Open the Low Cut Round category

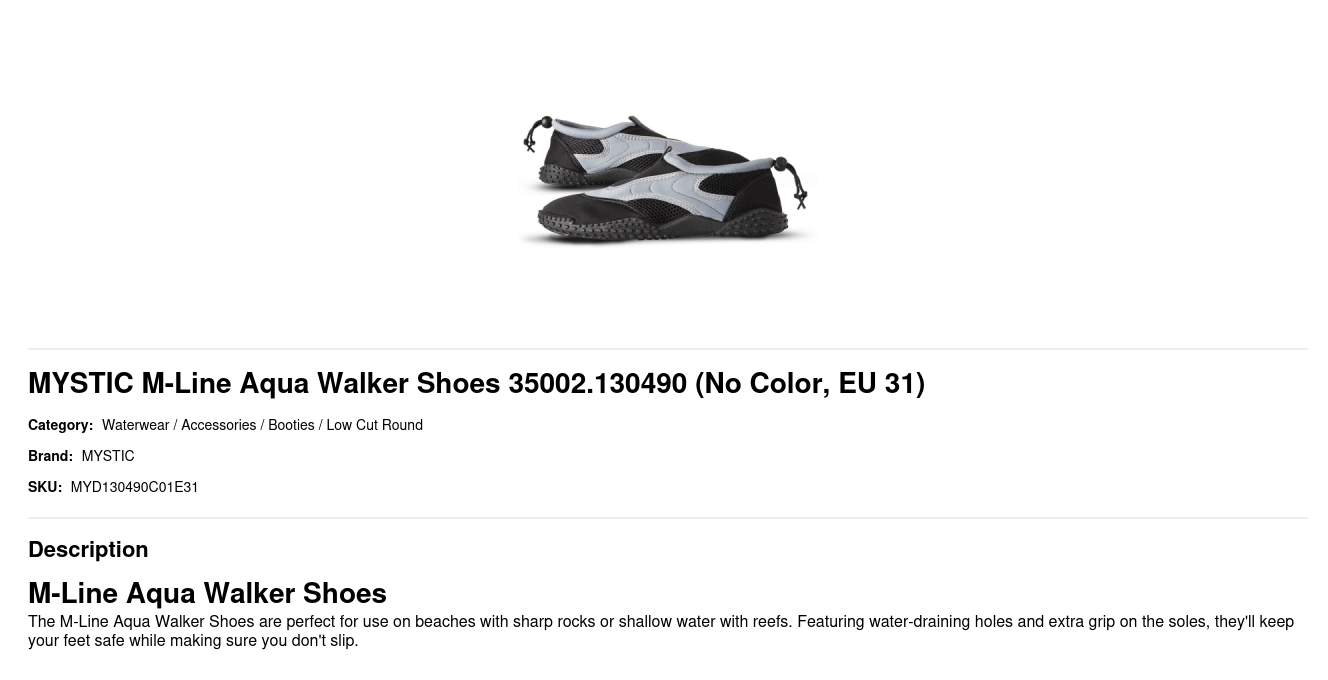374,425
